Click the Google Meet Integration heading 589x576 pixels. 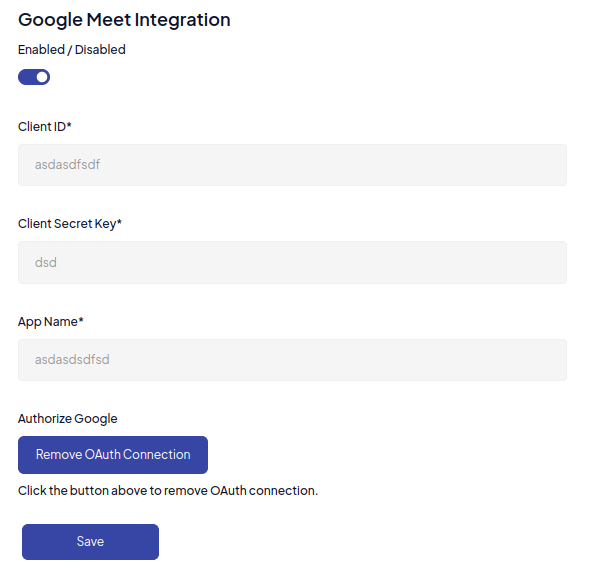124,20
